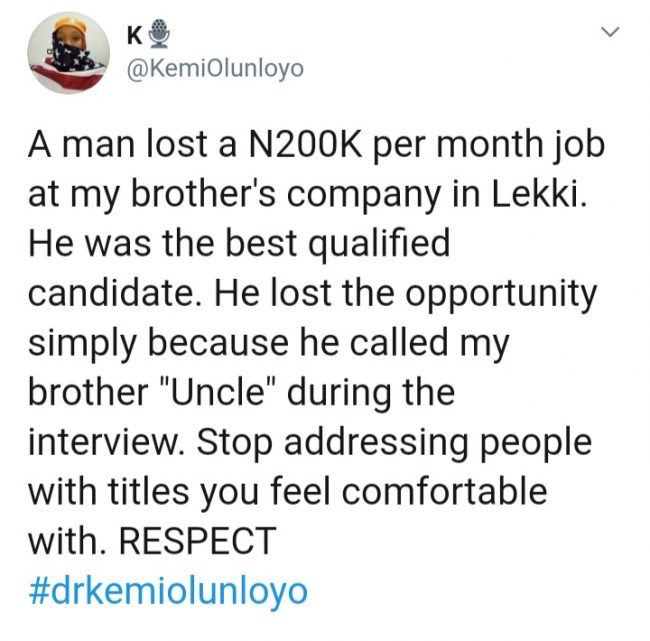The width and height of the screenshot is (650, 641).
Task: Click the word "RESPECT" in the tweet
Action: click(196, 541)
